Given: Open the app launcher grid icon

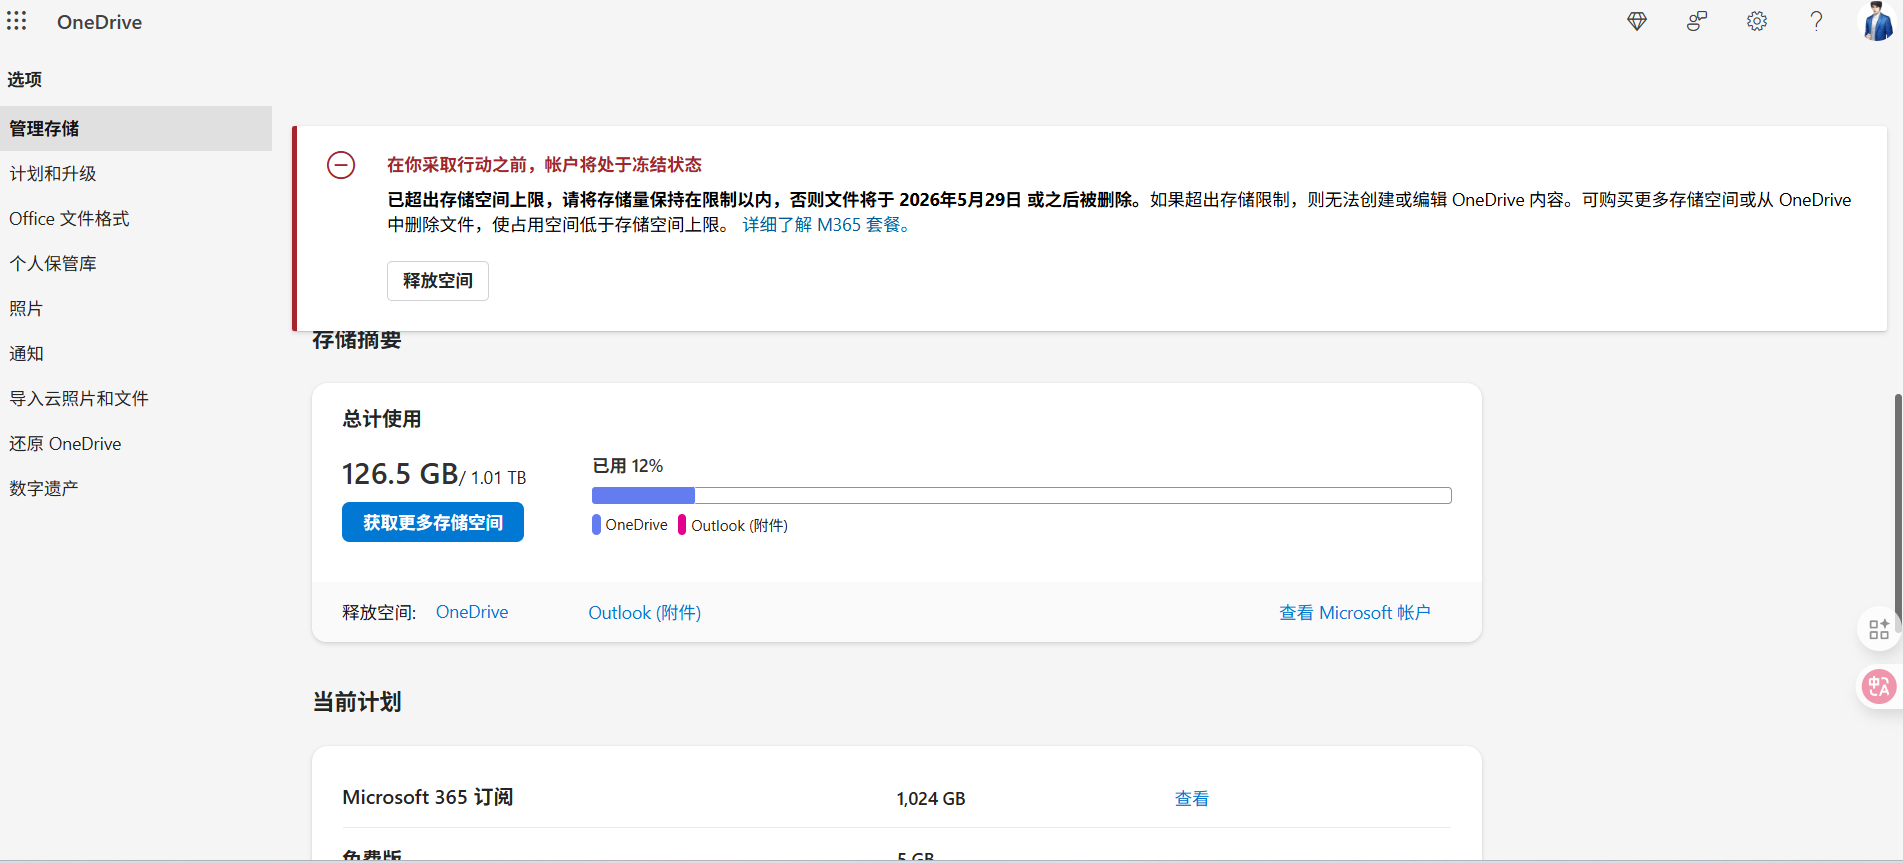Looking at the screenshot, I should click(x=17, y=21).
